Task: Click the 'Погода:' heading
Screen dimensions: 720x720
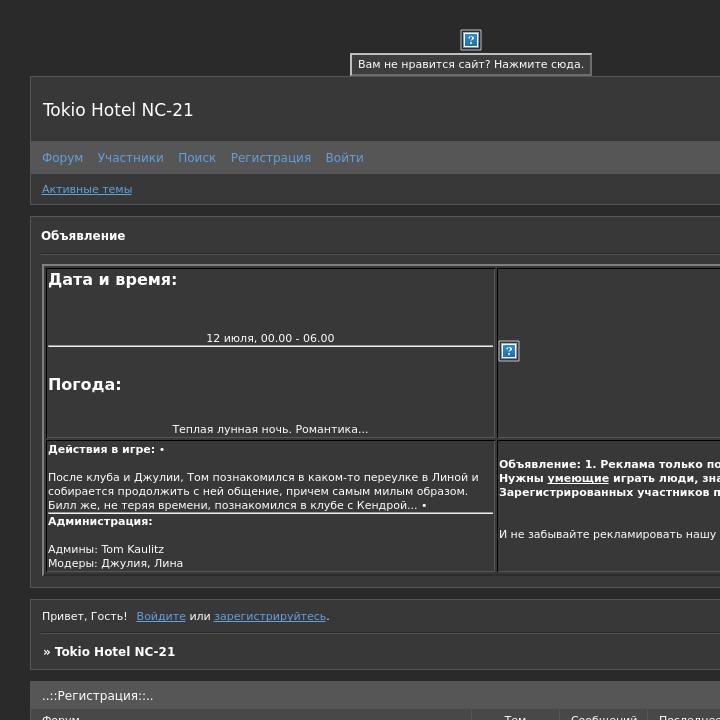Action: [85, 384]
